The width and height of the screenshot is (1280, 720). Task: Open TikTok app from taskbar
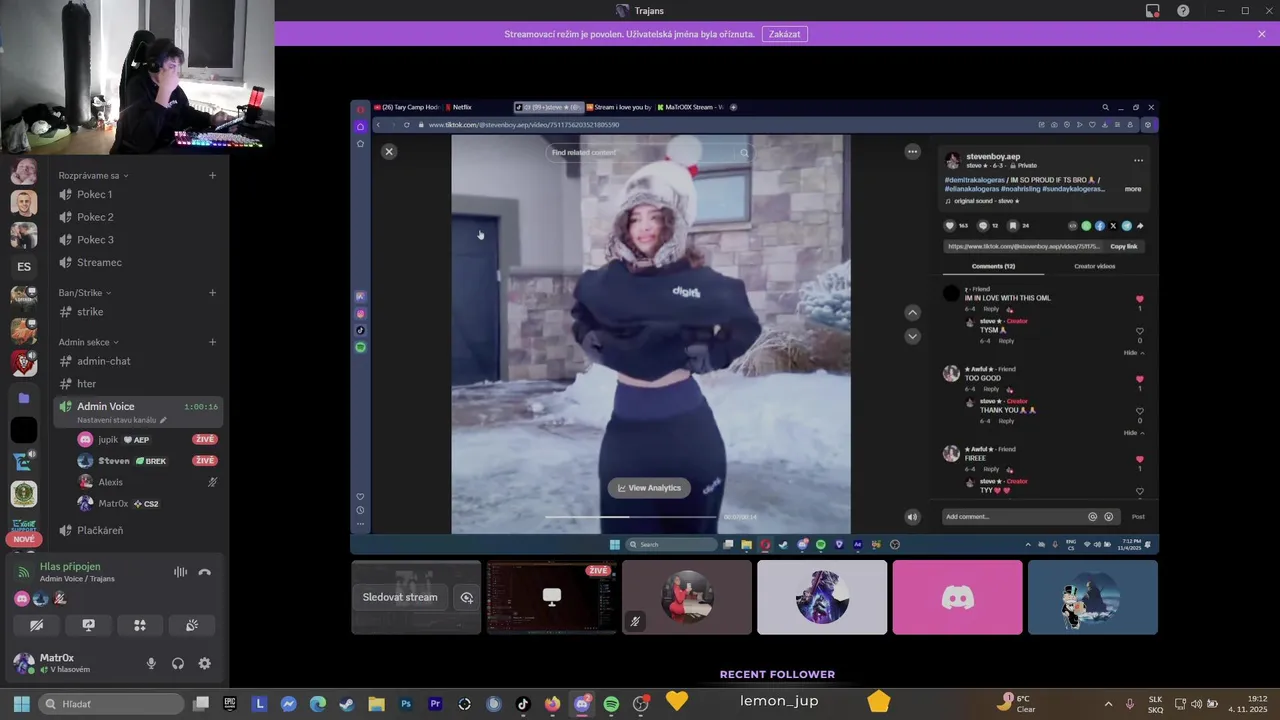point(523,704)
